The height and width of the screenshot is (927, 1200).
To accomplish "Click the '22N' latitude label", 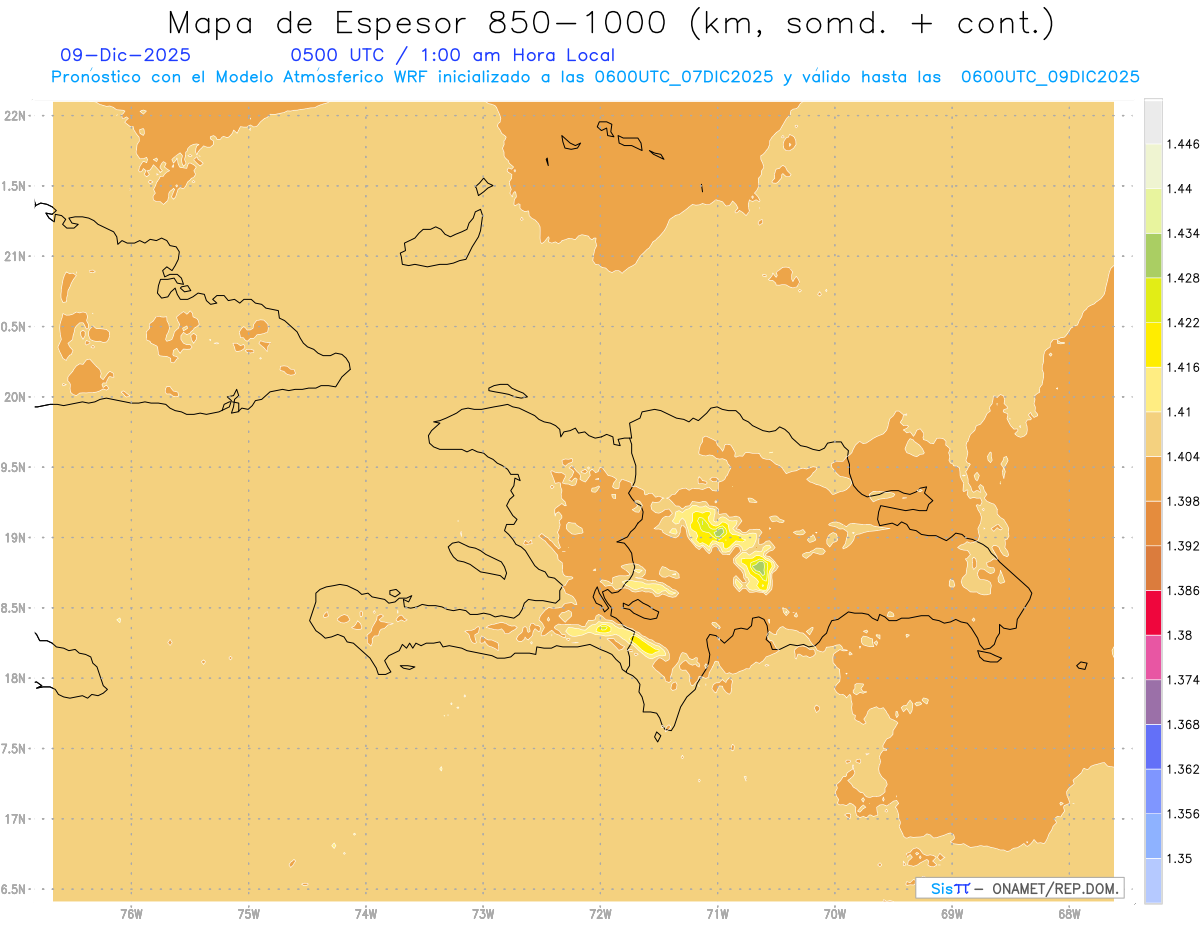I will (15, 115).
